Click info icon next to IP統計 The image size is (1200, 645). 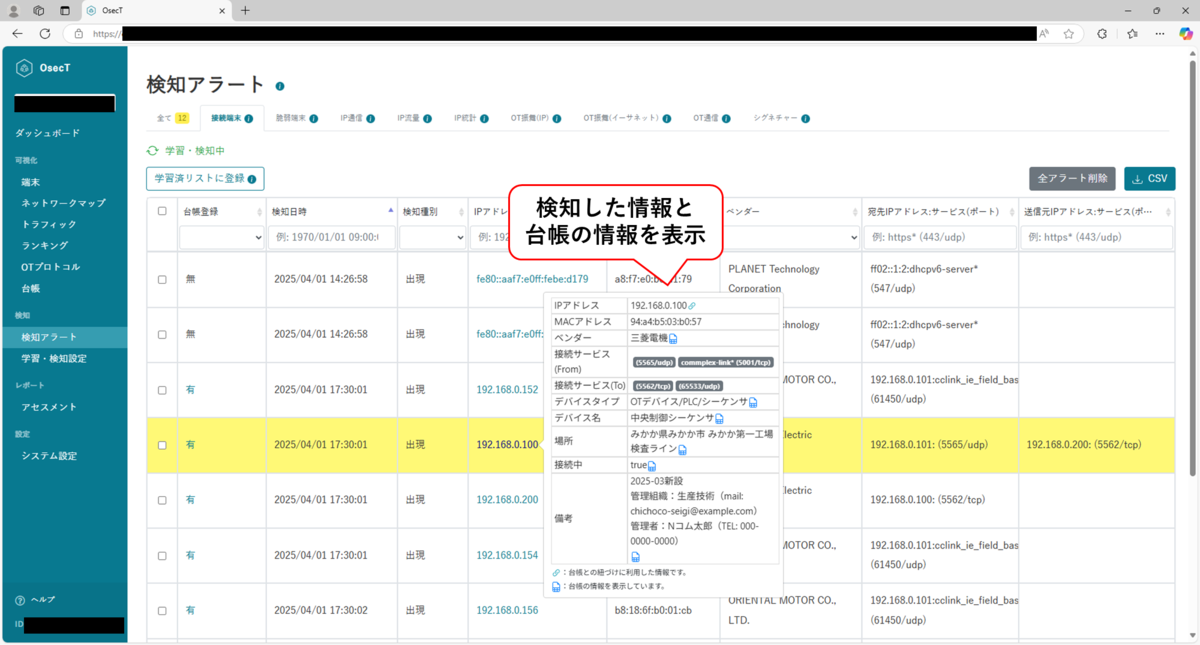(484, 118)
